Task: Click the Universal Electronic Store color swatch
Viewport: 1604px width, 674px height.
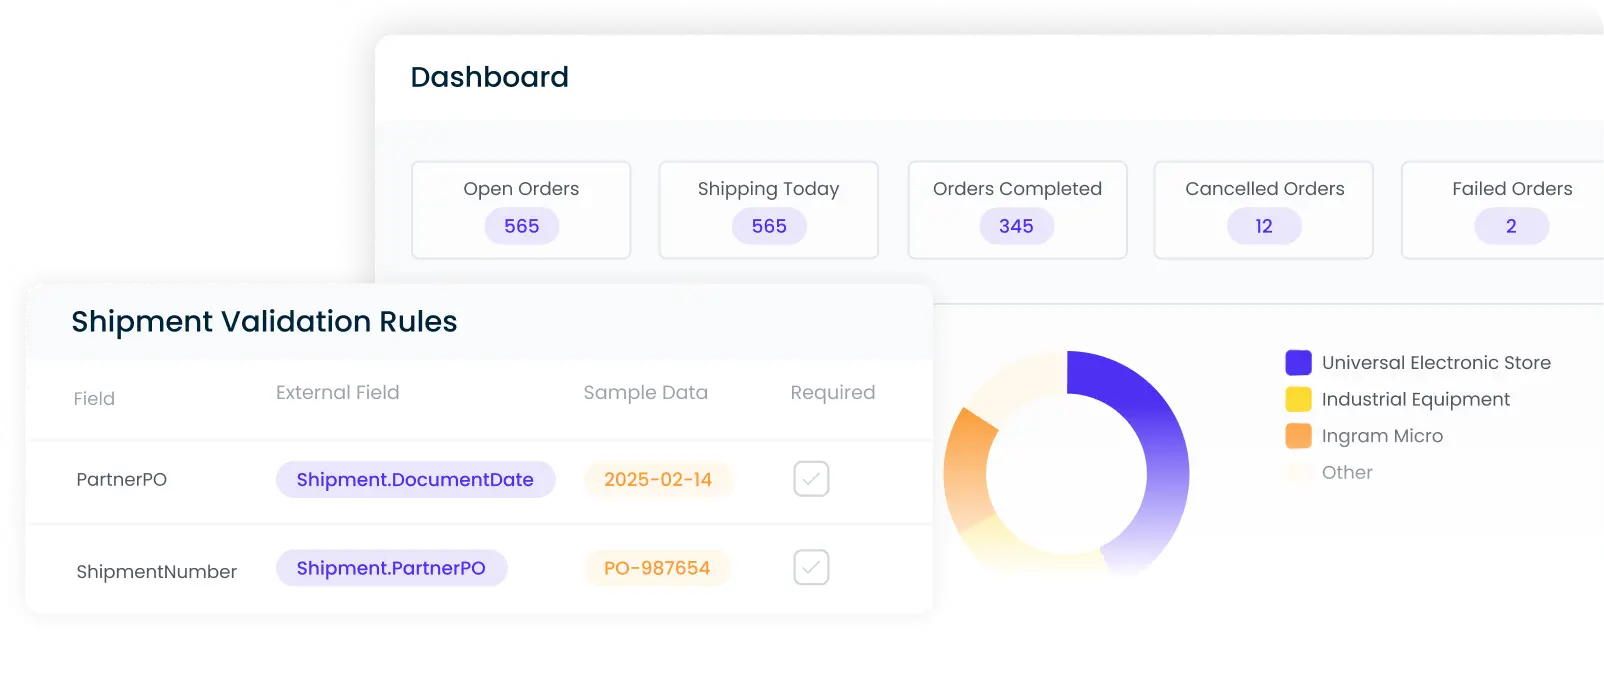Action: pyautogui.click(x=1298, y=363)
